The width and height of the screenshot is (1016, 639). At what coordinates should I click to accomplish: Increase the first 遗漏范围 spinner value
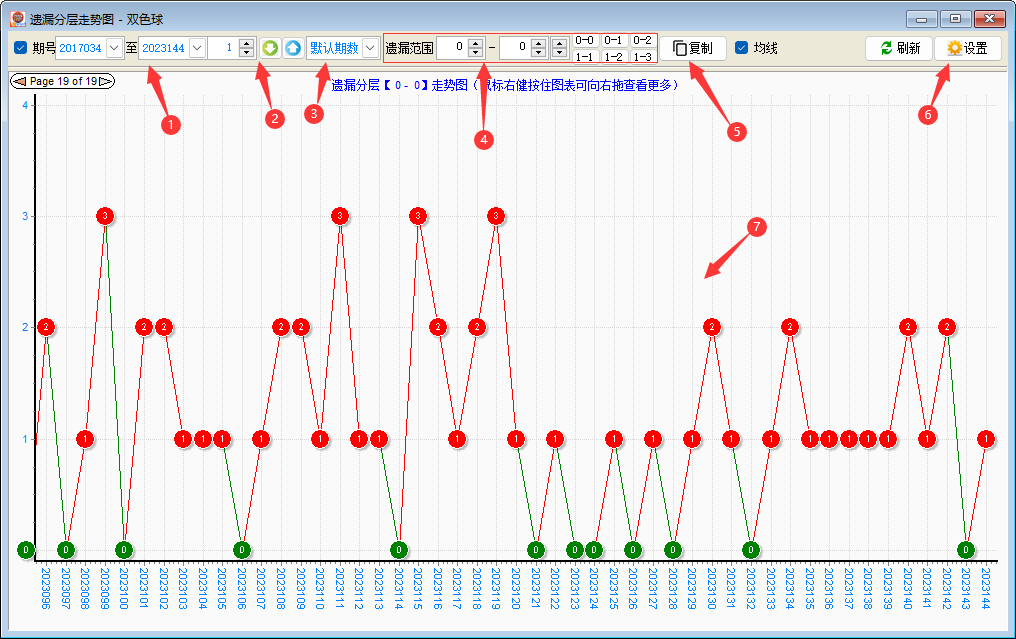[476, 43]
